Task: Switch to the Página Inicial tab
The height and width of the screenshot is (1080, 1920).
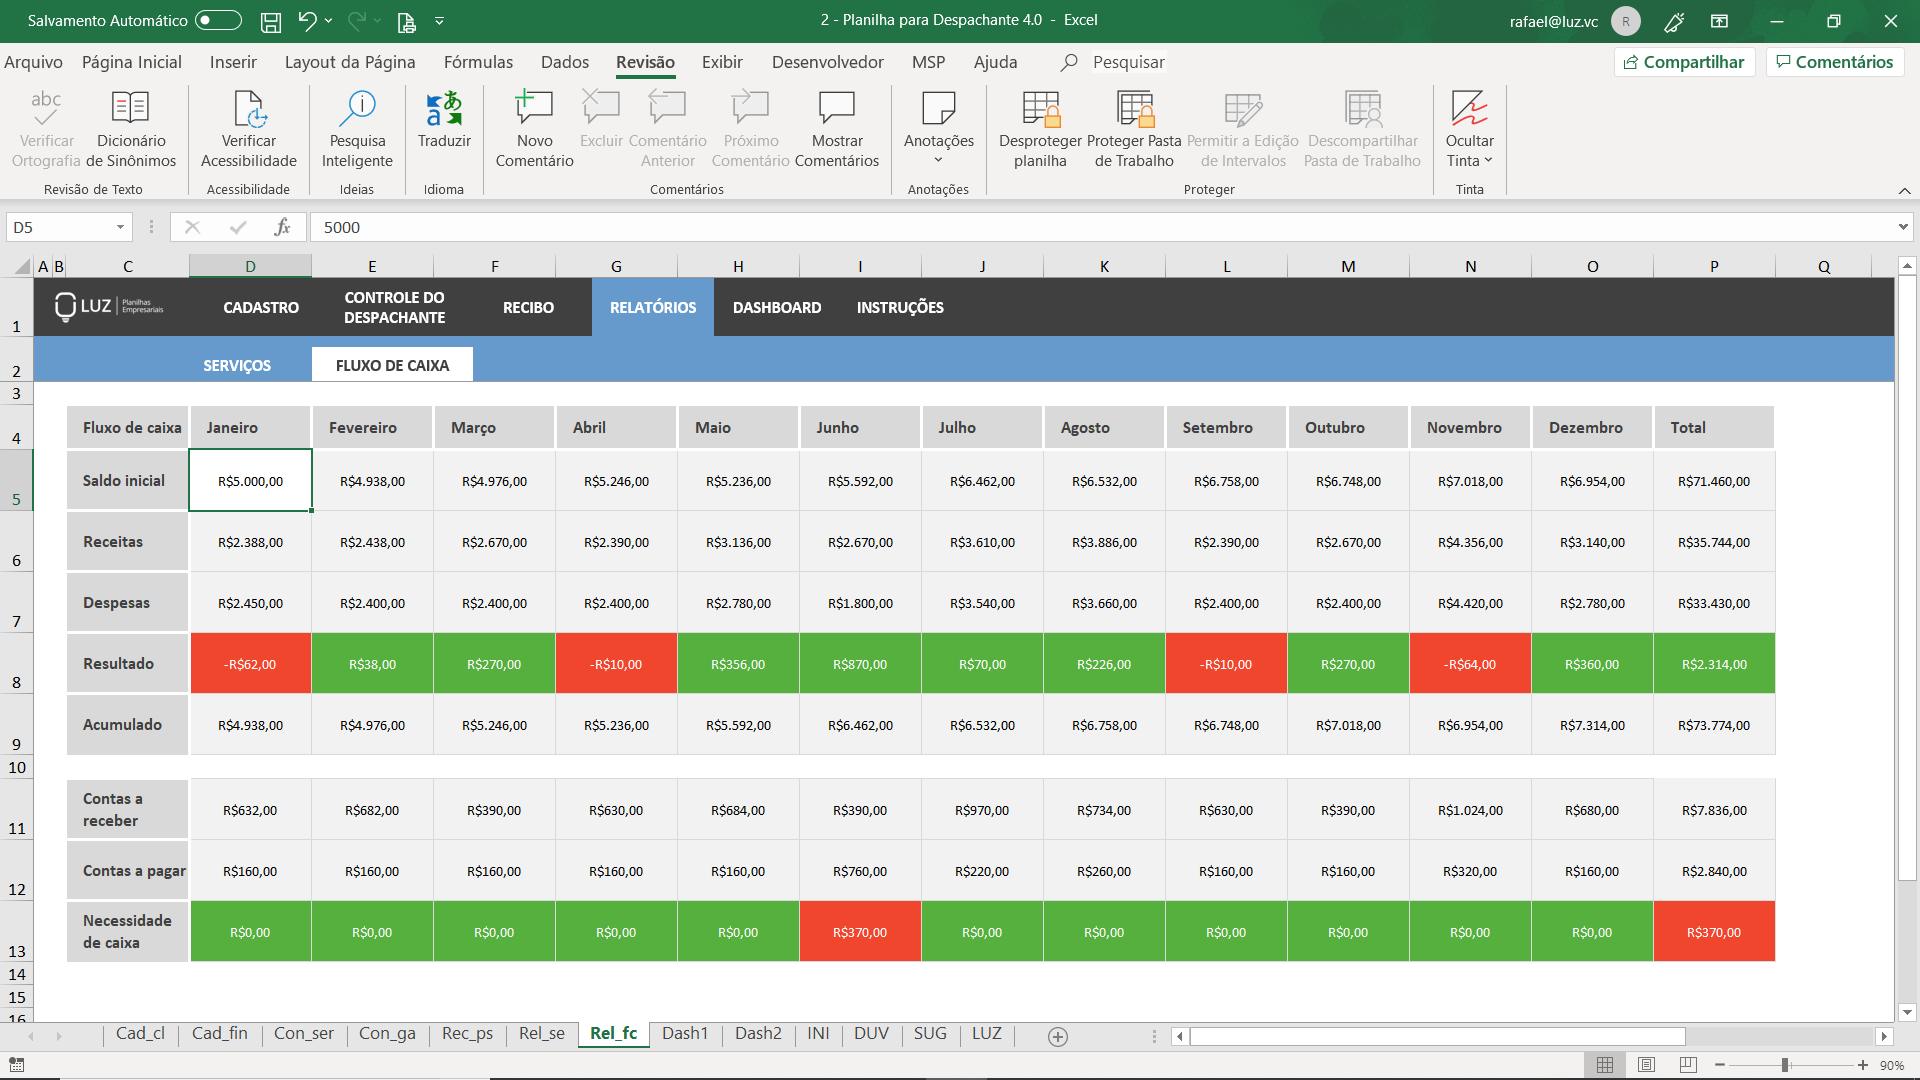Action: click(x=132, y=62)
